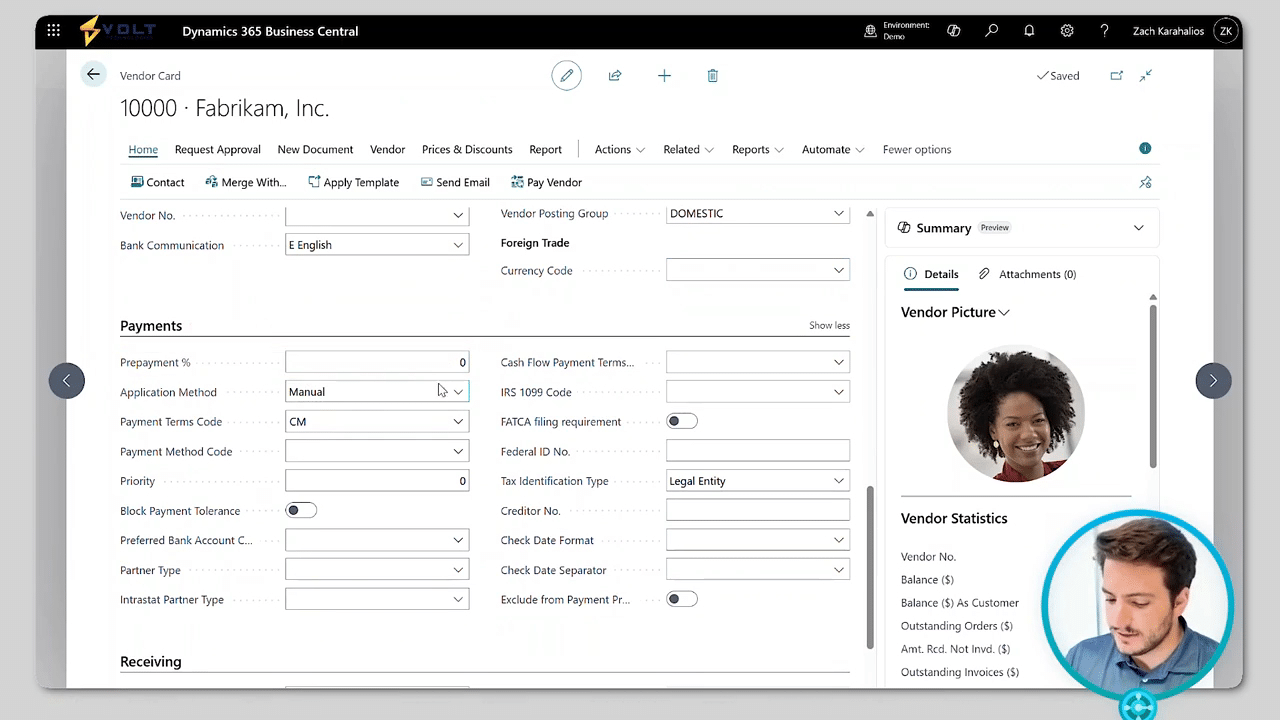1280x720 pixels.
Task: Click the edit pencil icon
Action: (566, 75)
